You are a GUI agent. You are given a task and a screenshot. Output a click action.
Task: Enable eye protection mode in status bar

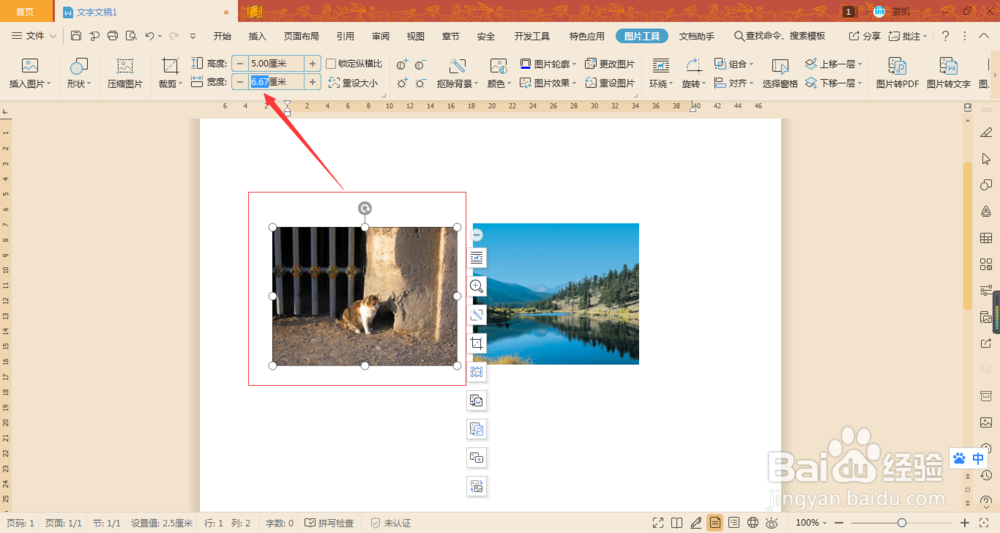point(772,523)
